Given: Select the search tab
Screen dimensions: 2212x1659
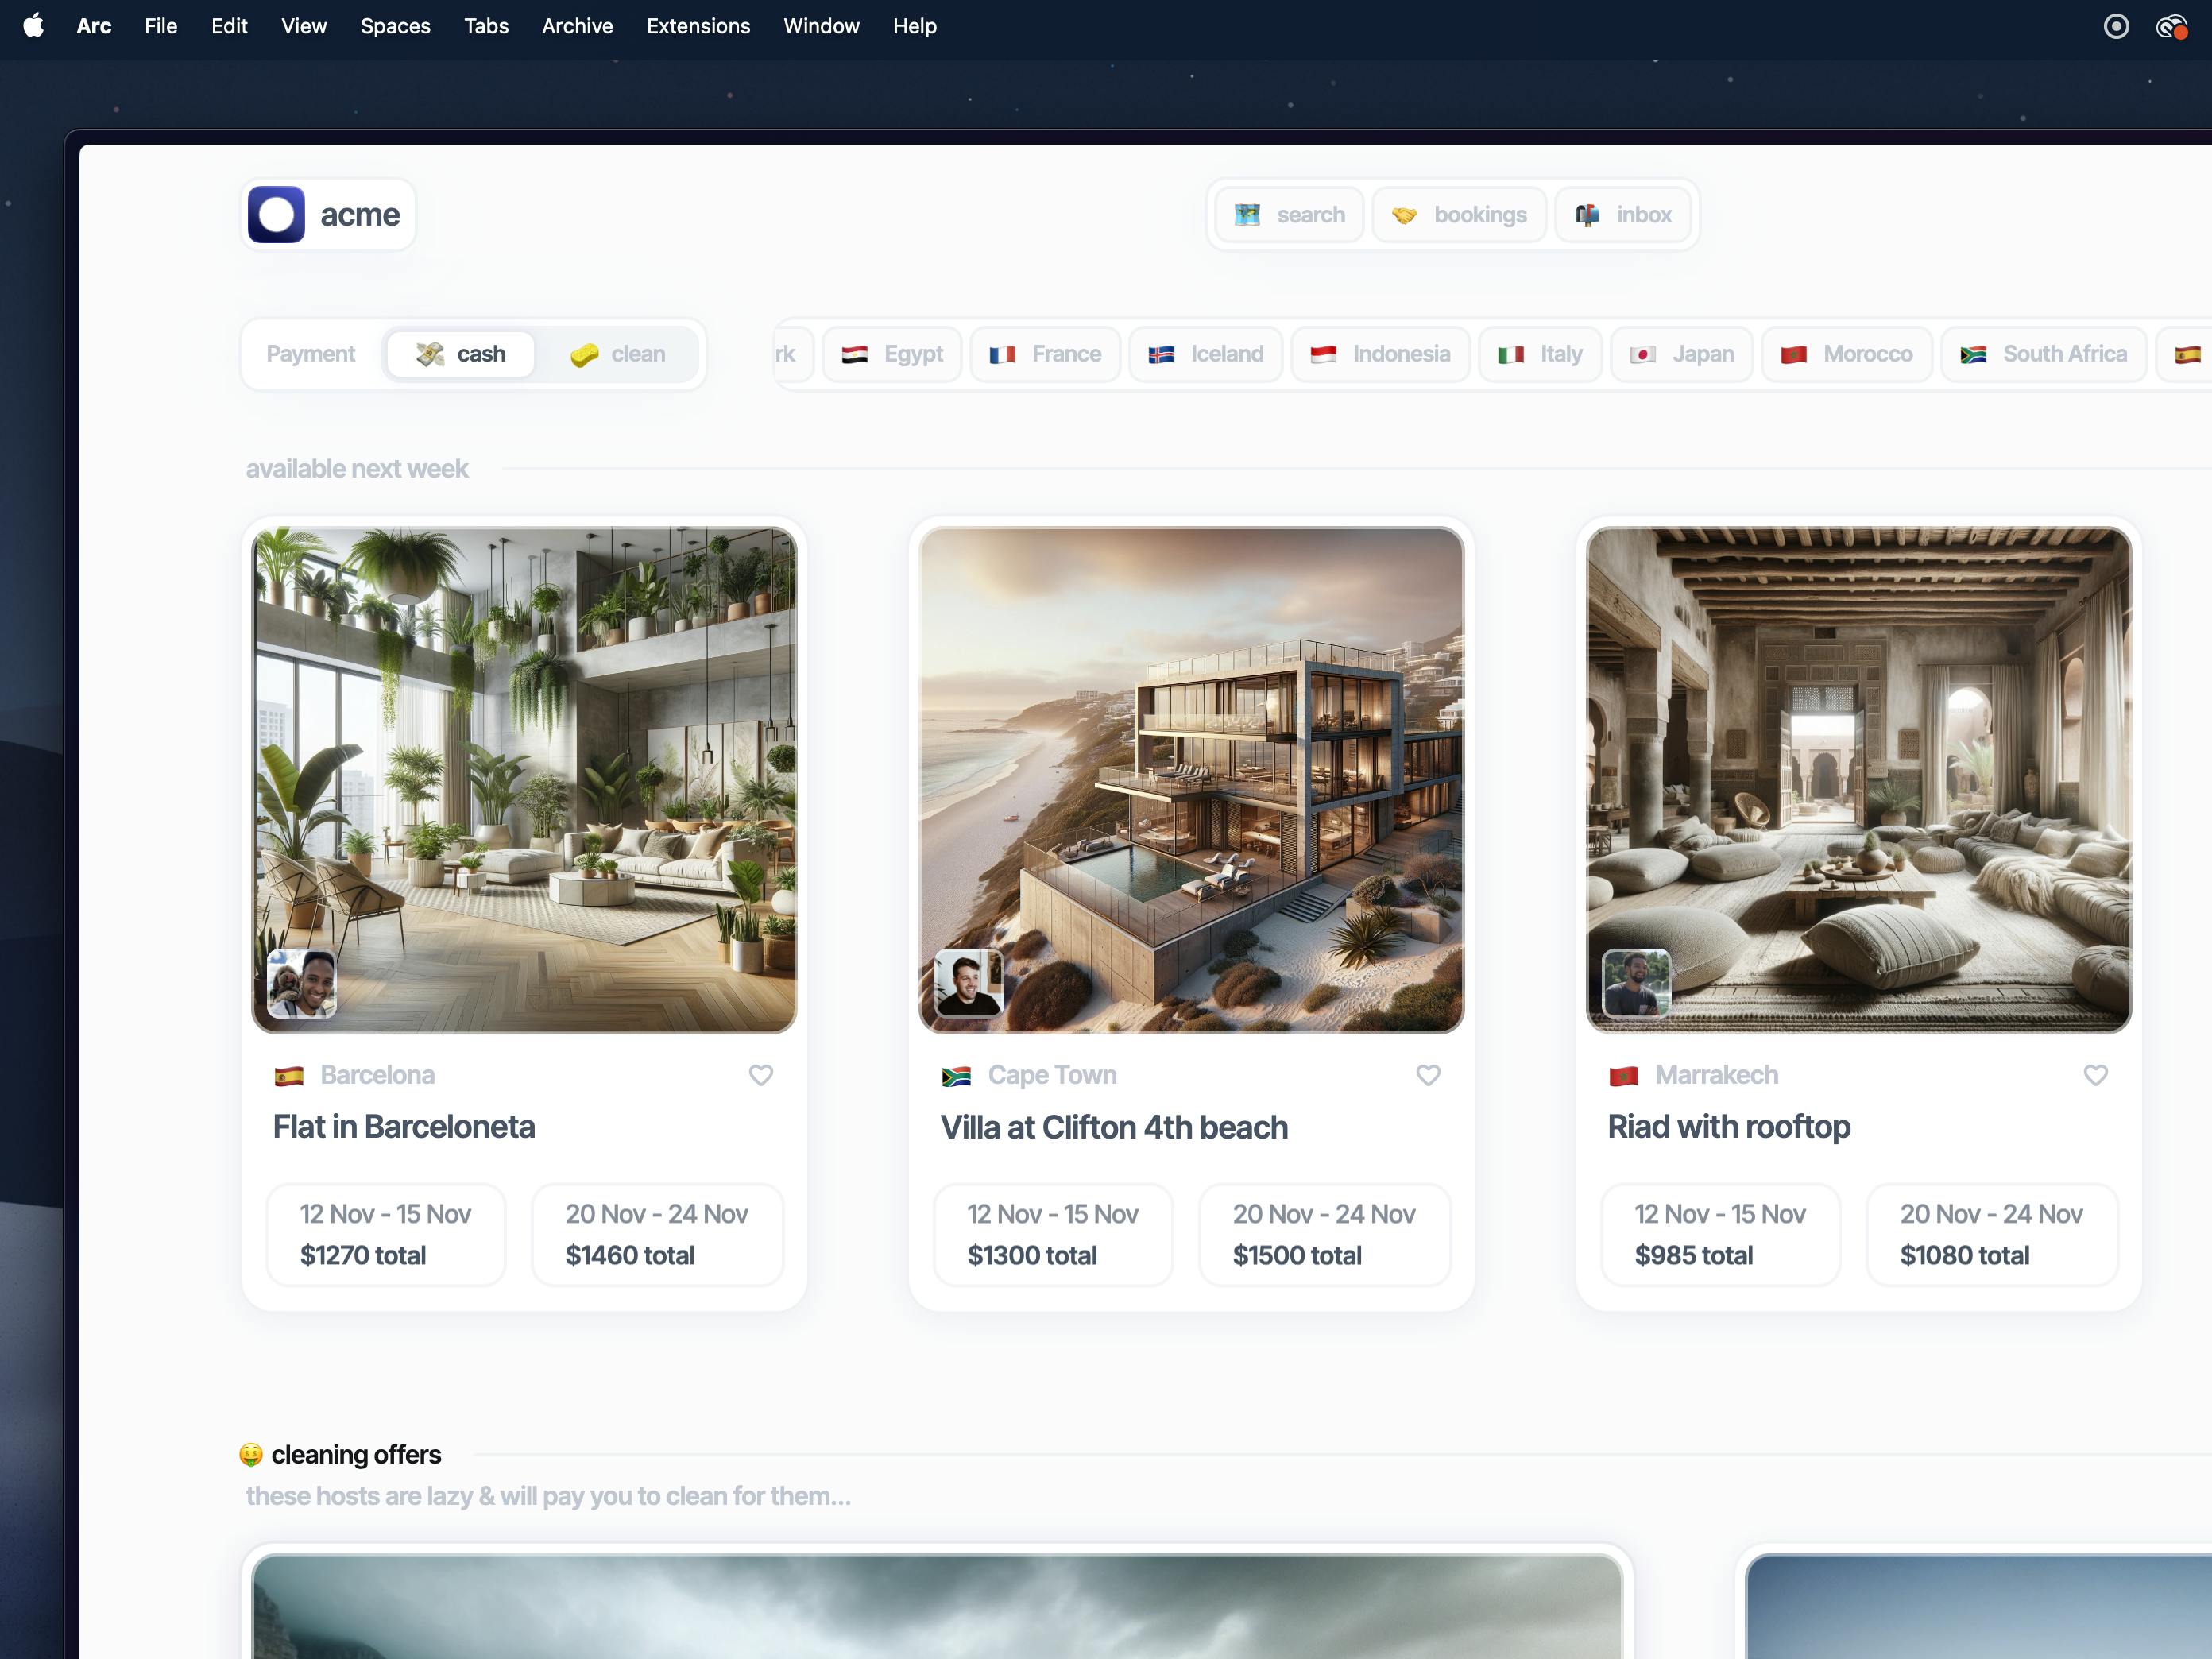Looking at the screenshot, I should (x=1289, y=214).
